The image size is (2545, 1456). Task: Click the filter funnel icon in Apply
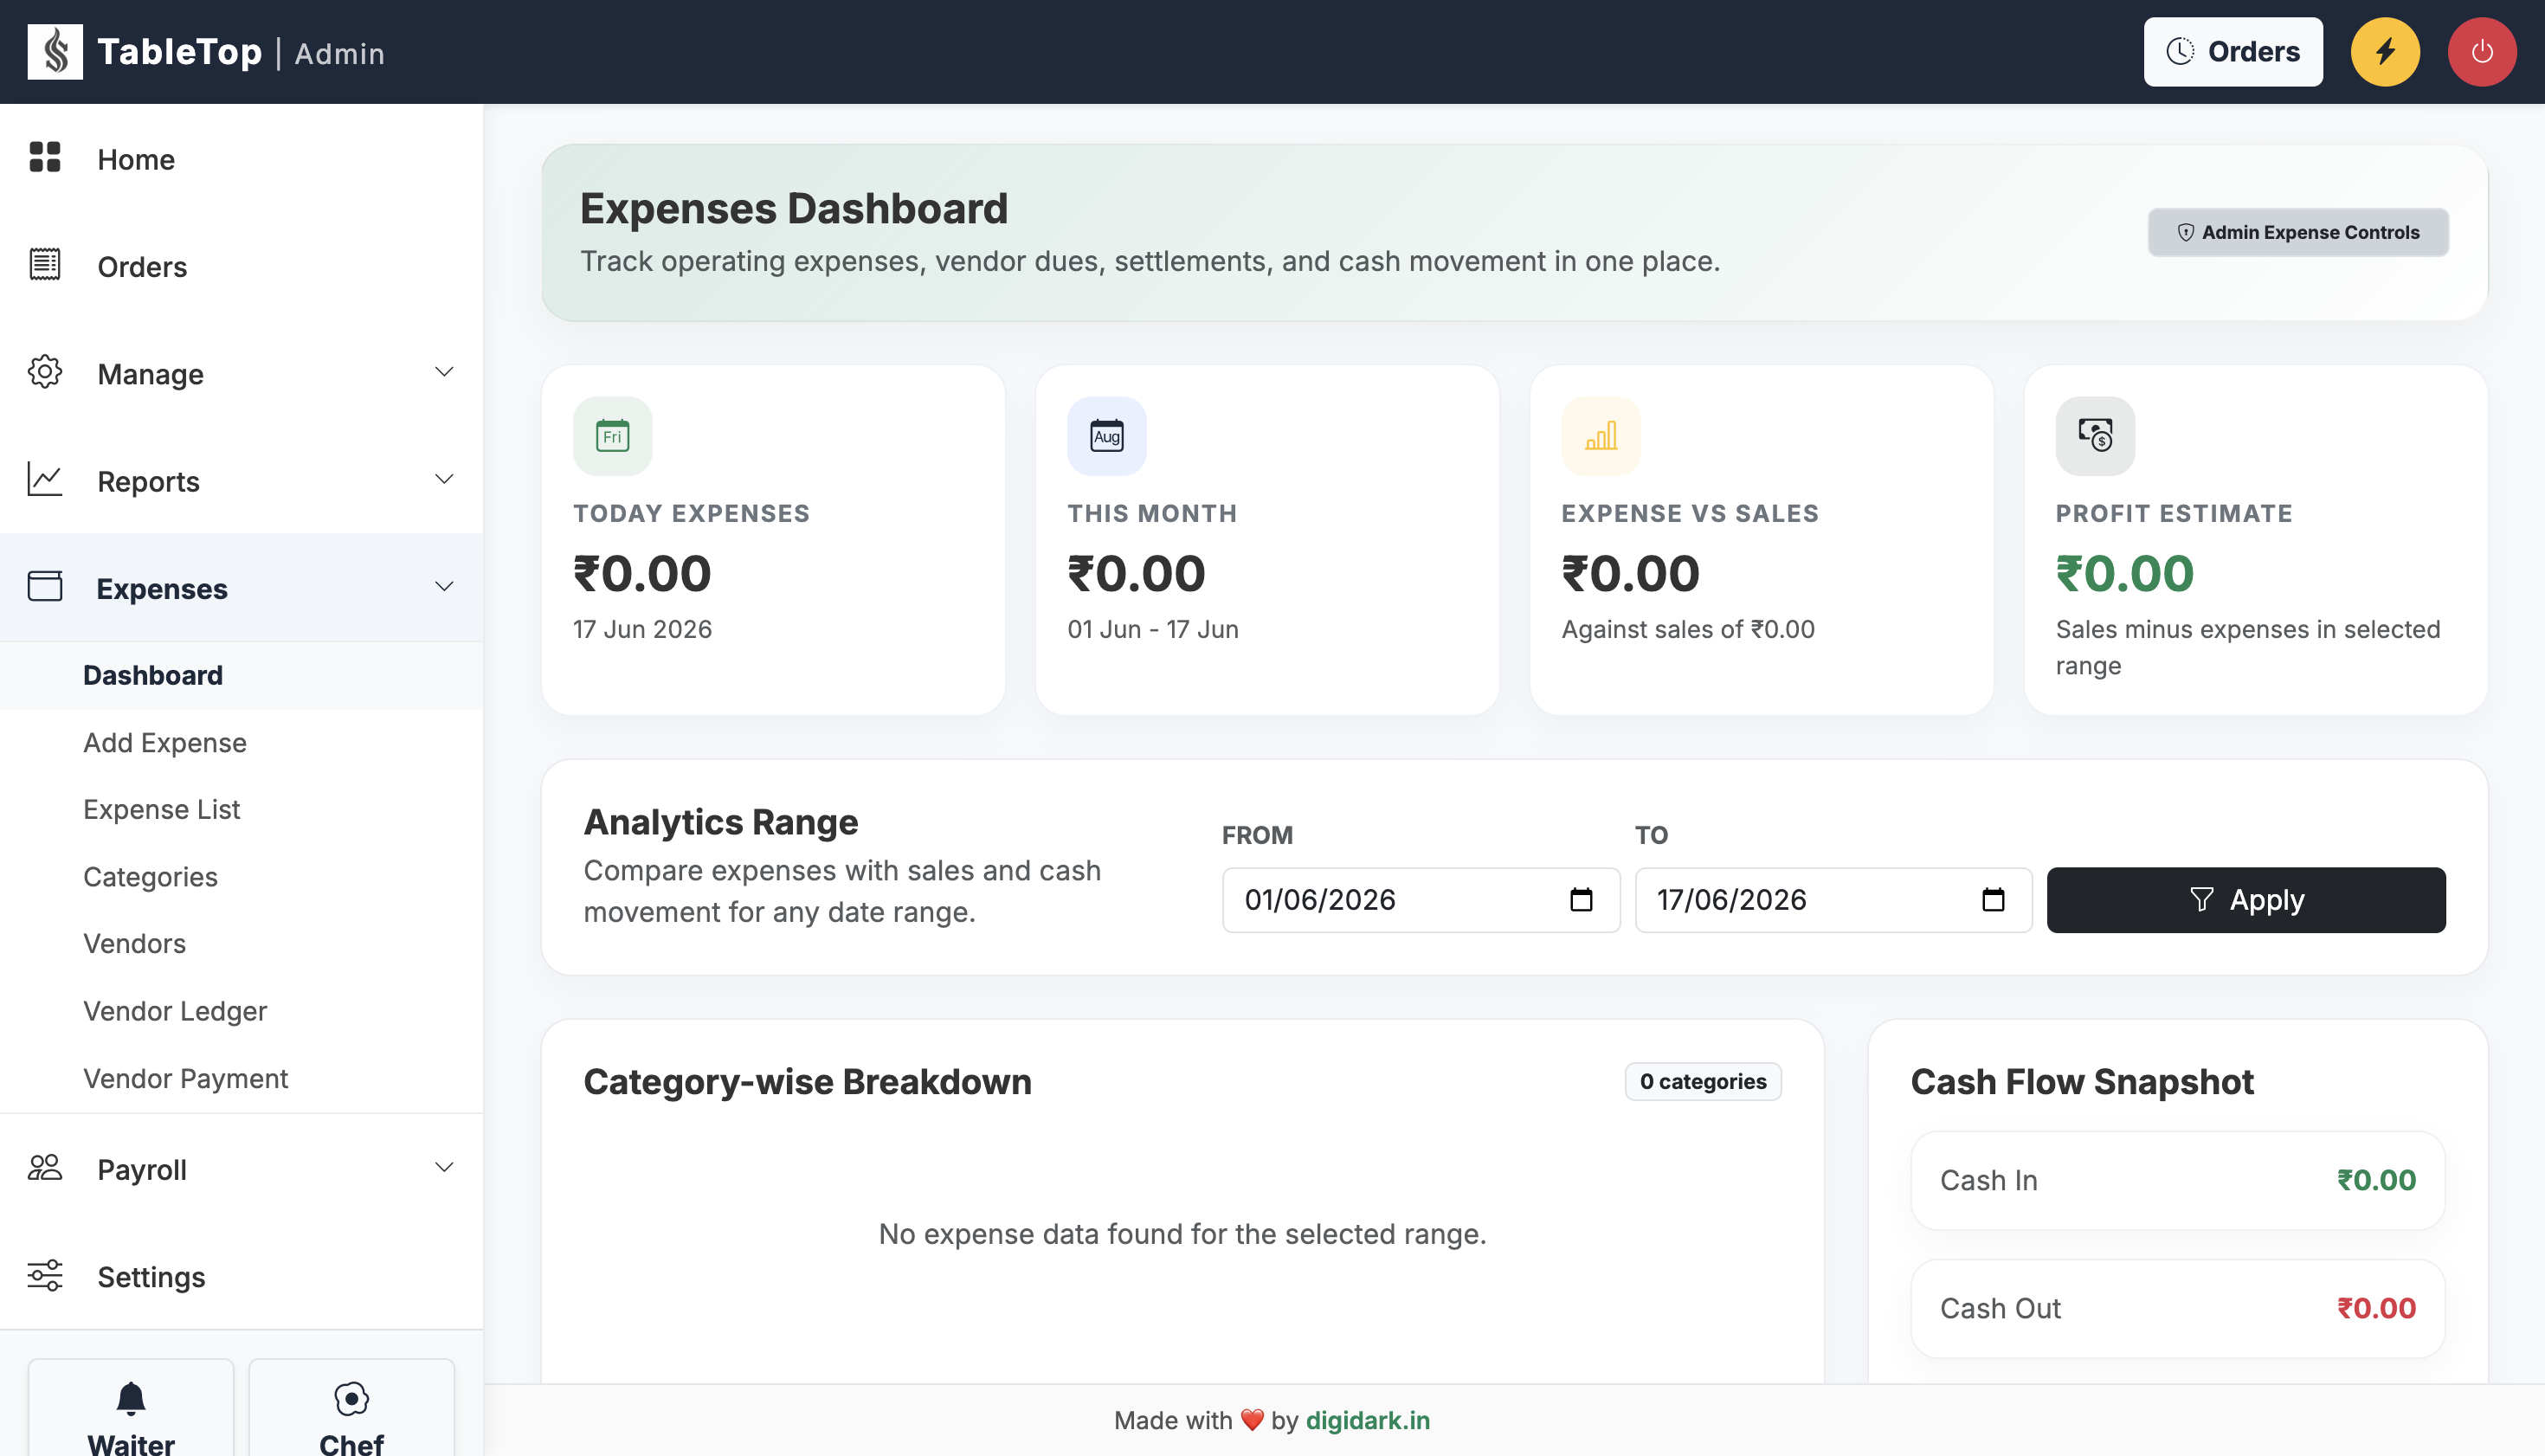coord(2201,899)
